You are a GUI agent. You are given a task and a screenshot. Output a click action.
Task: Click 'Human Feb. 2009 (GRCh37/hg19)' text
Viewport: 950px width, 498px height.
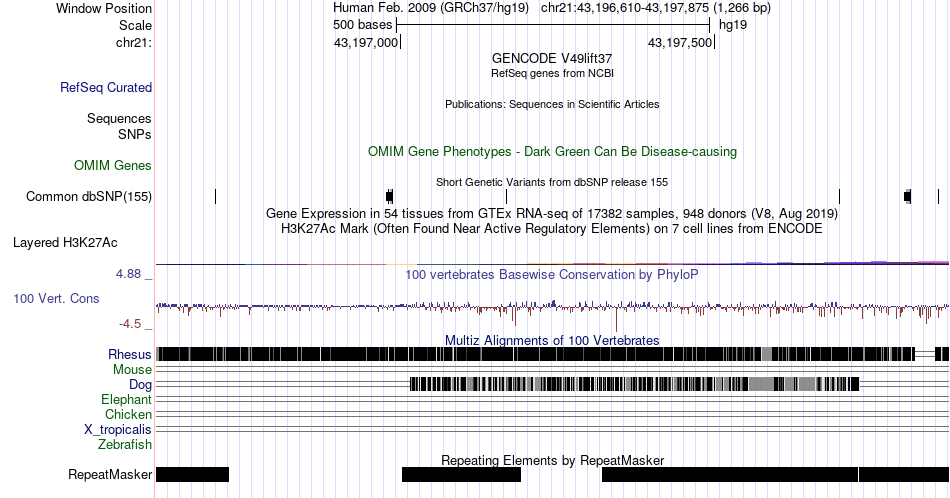[x=431, y=8]
